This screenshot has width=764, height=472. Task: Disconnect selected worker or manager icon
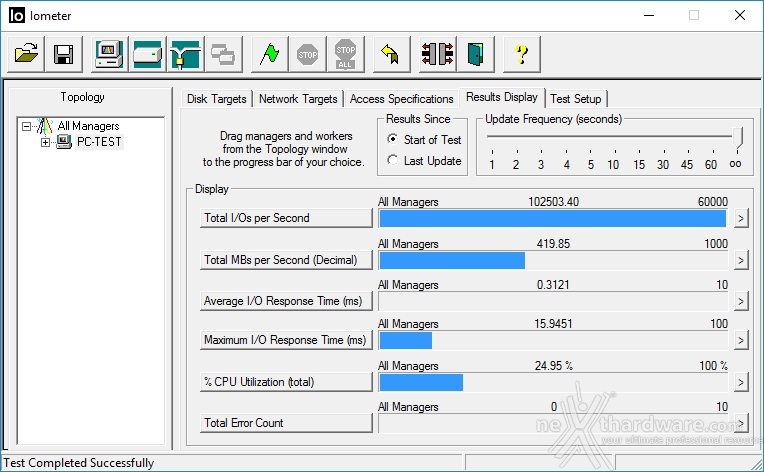[438, 54]
